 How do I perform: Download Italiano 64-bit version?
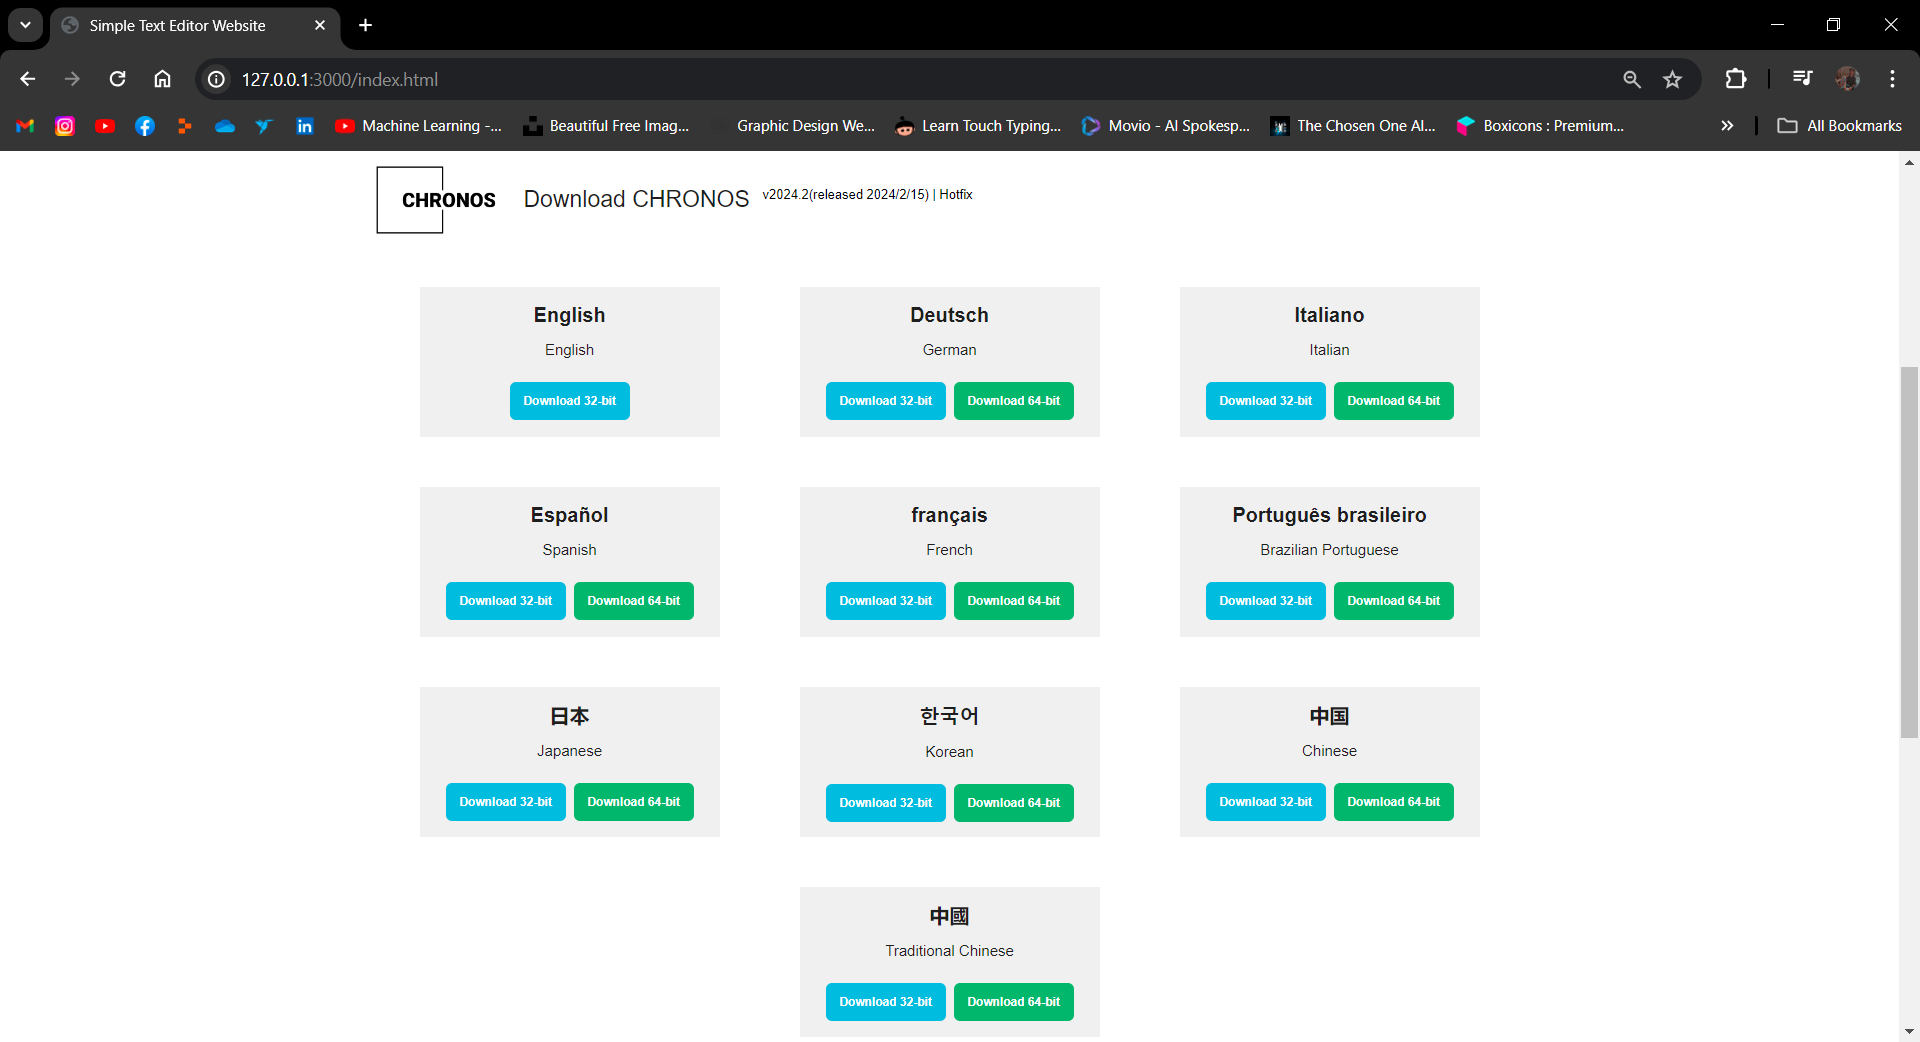(x=1394, y=401)
